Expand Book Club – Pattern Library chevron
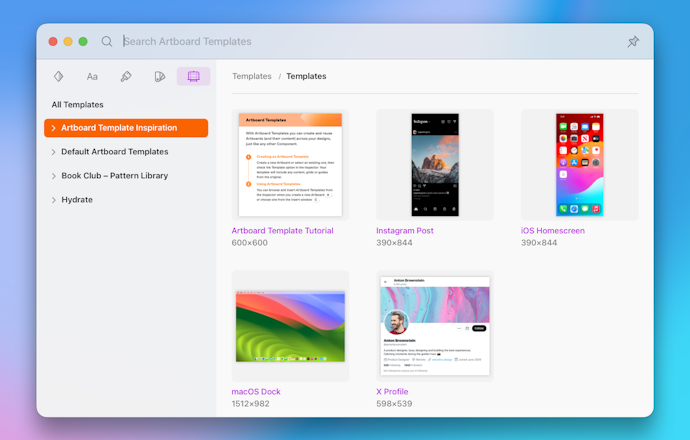Viewport: 690px width, 440px height. (x=53, y=176)
